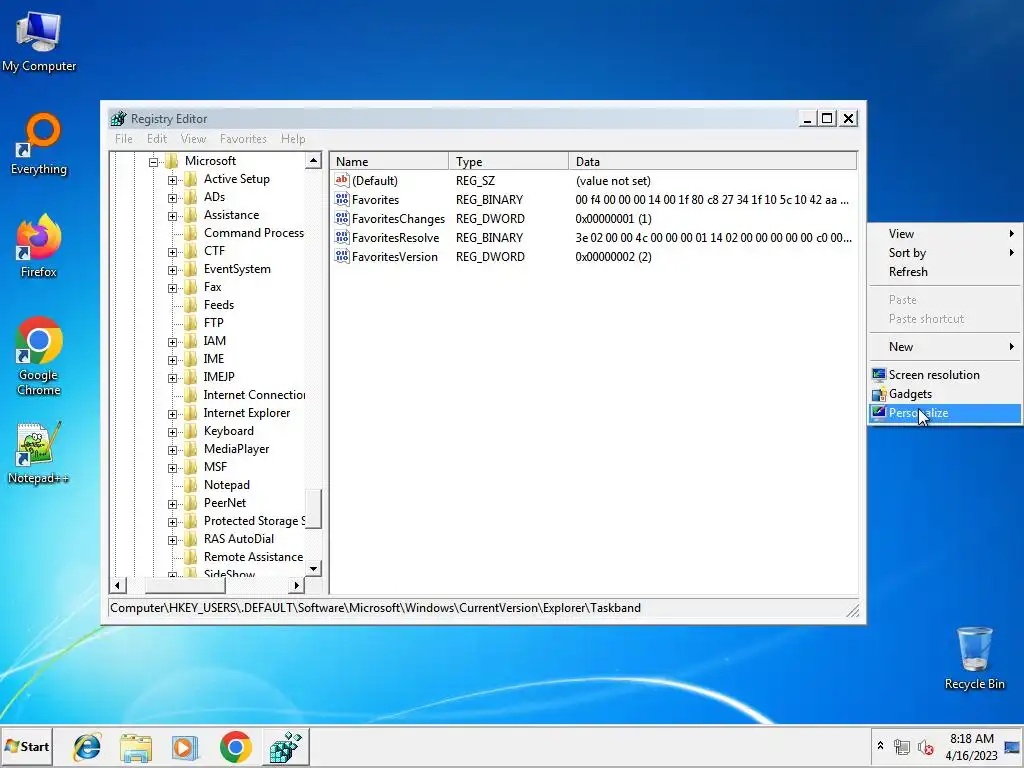Launch Windows Media Player from the taskbar
Viewport: 1024px width, 768px height.
(x=185, y=747)
